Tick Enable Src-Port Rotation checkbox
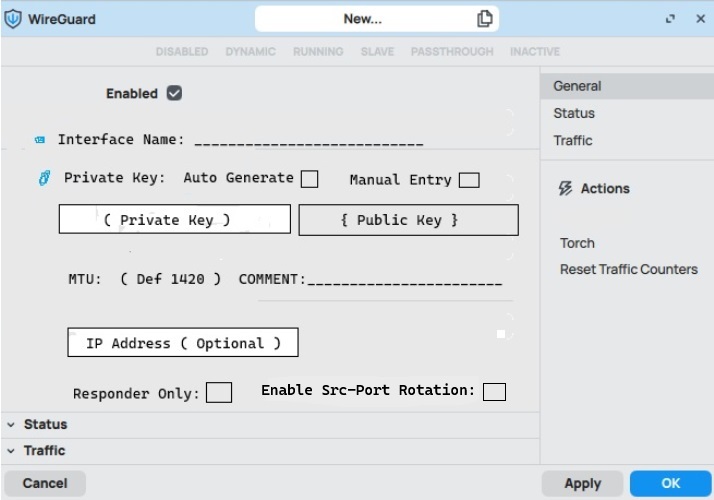Image resolution: width=714 pixels, height=500 pixels. [x=495, y=392]
